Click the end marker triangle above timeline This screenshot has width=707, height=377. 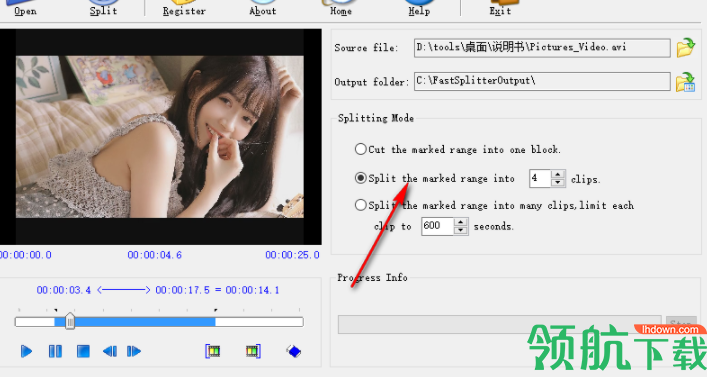point(216,310)
